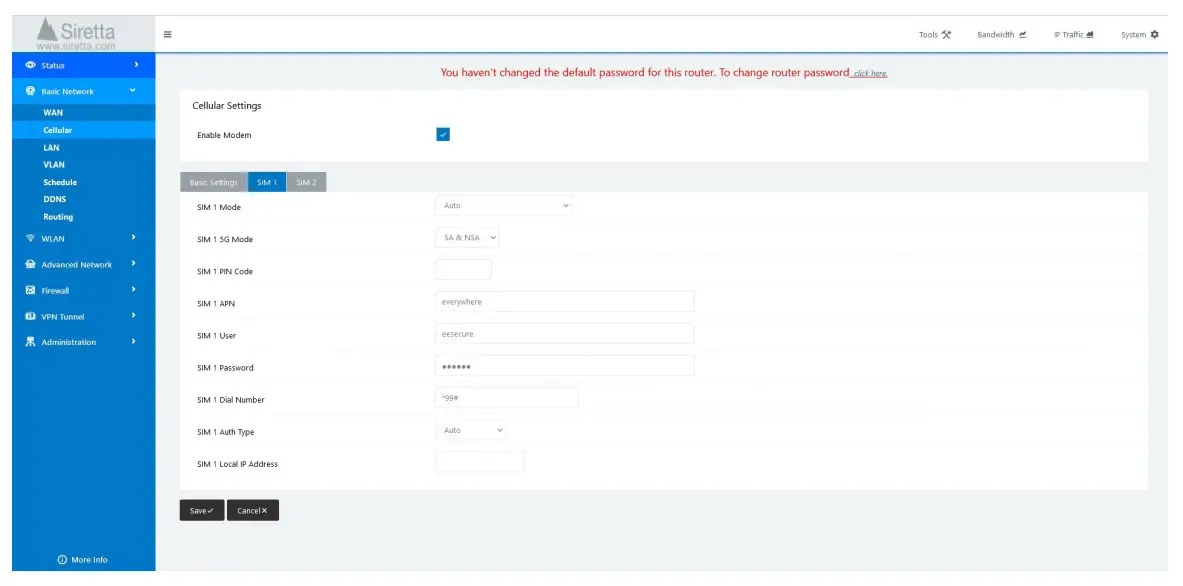Click the SIM 1 Password field

pyautogui.click(x=564, y=366)
